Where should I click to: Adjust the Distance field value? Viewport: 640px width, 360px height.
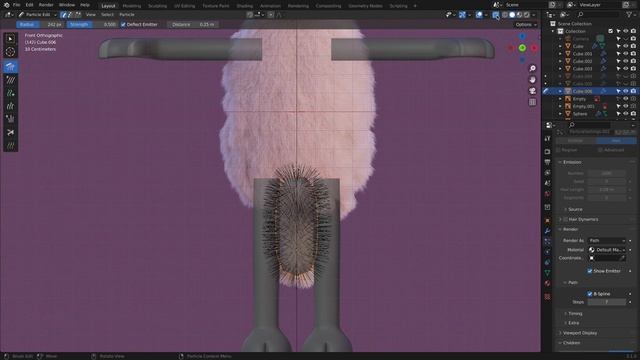[193, 24]
